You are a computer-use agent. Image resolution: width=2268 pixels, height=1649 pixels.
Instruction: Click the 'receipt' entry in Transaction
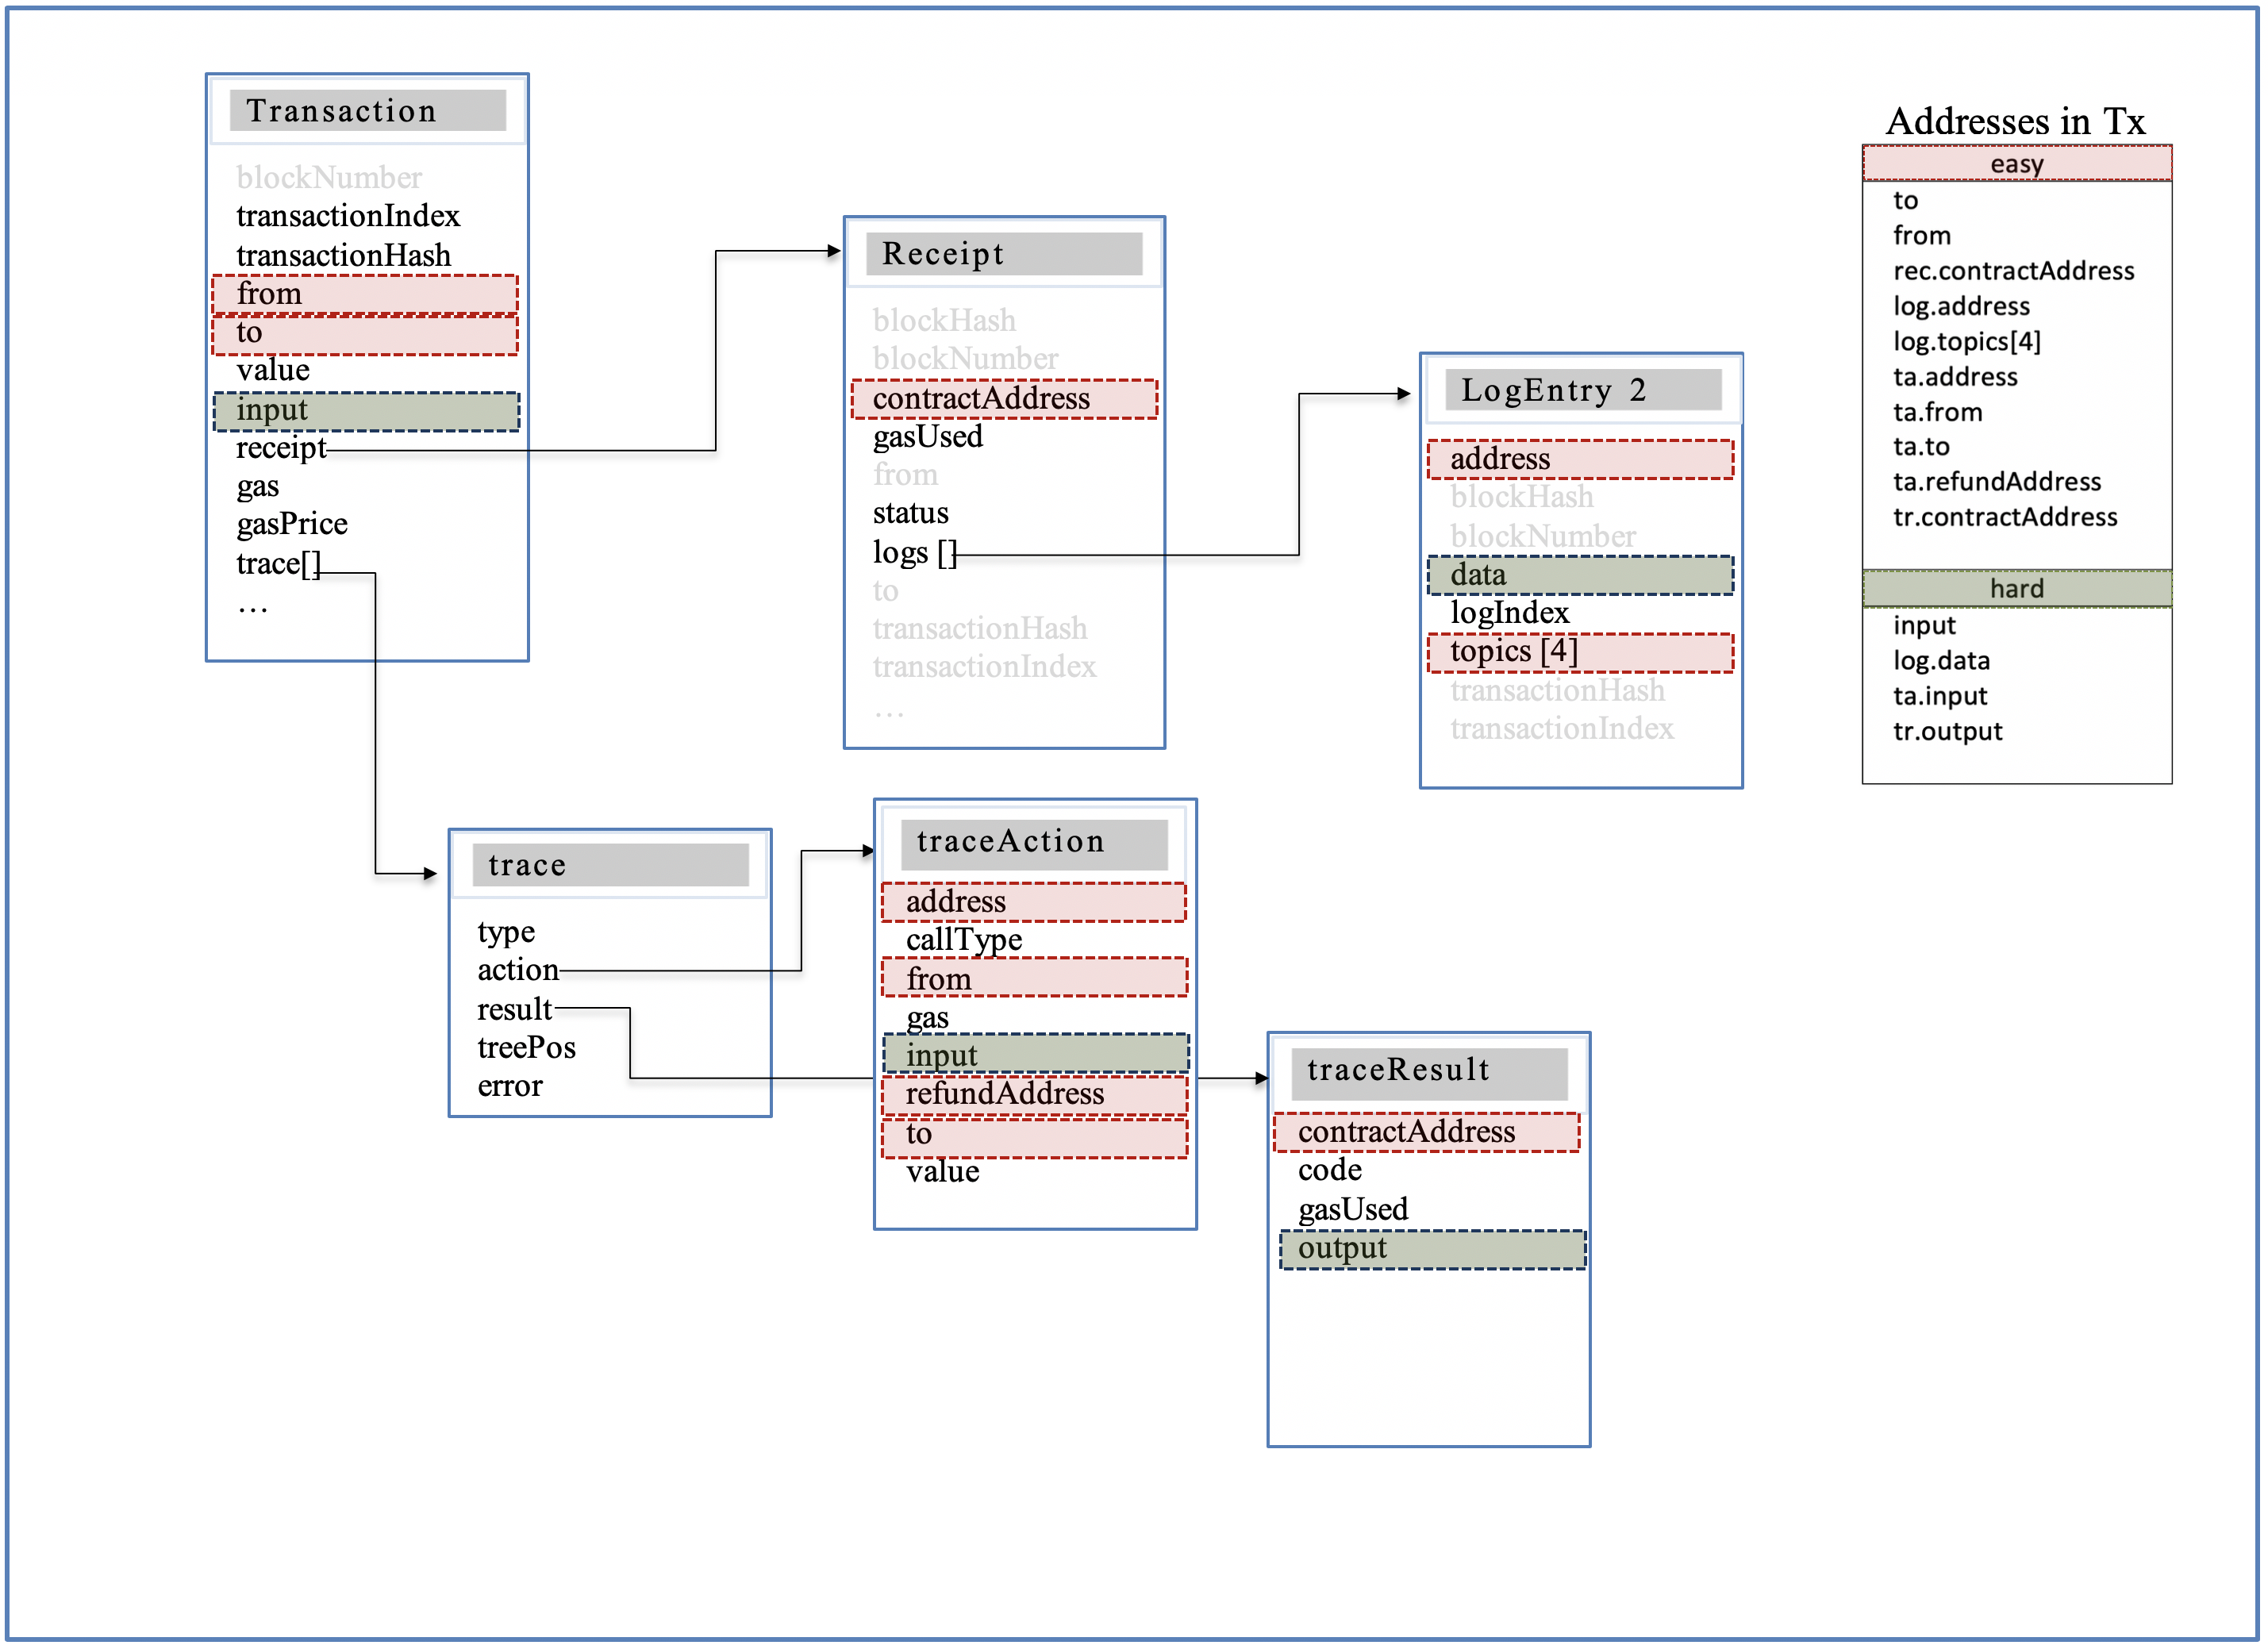point(281,448)
